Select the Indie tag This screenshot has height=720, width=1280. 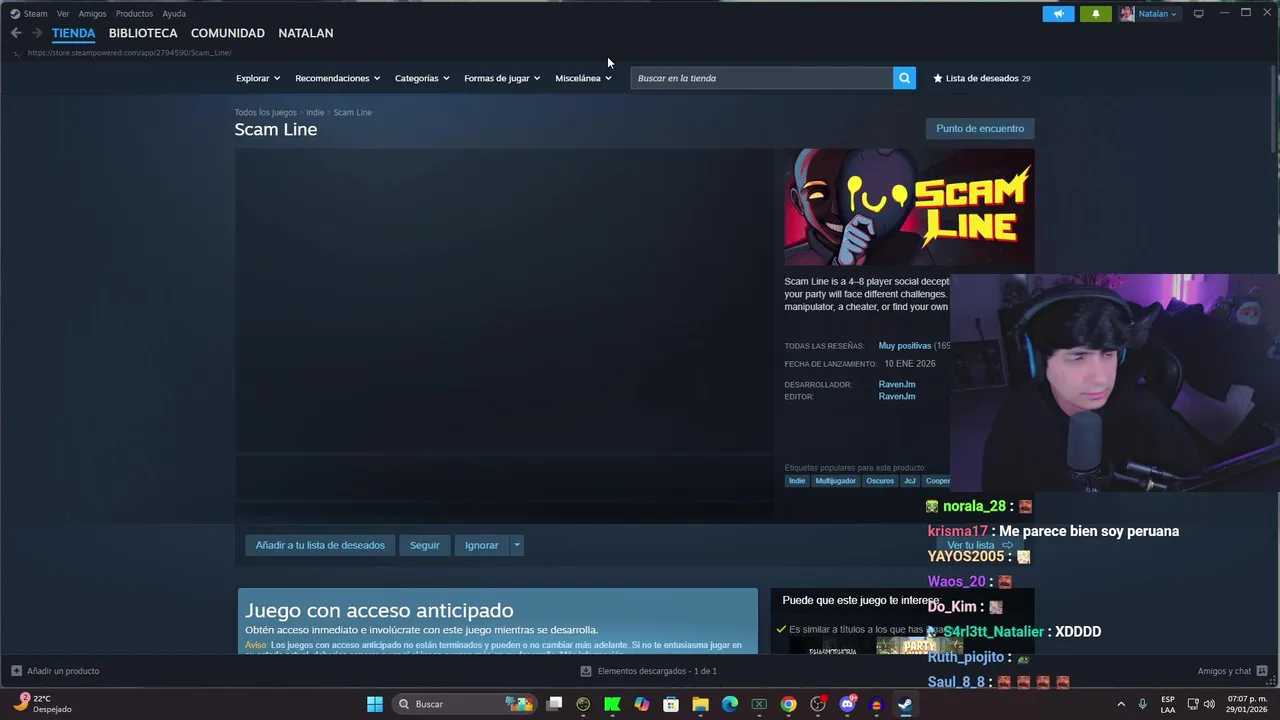tap(797, 481)
